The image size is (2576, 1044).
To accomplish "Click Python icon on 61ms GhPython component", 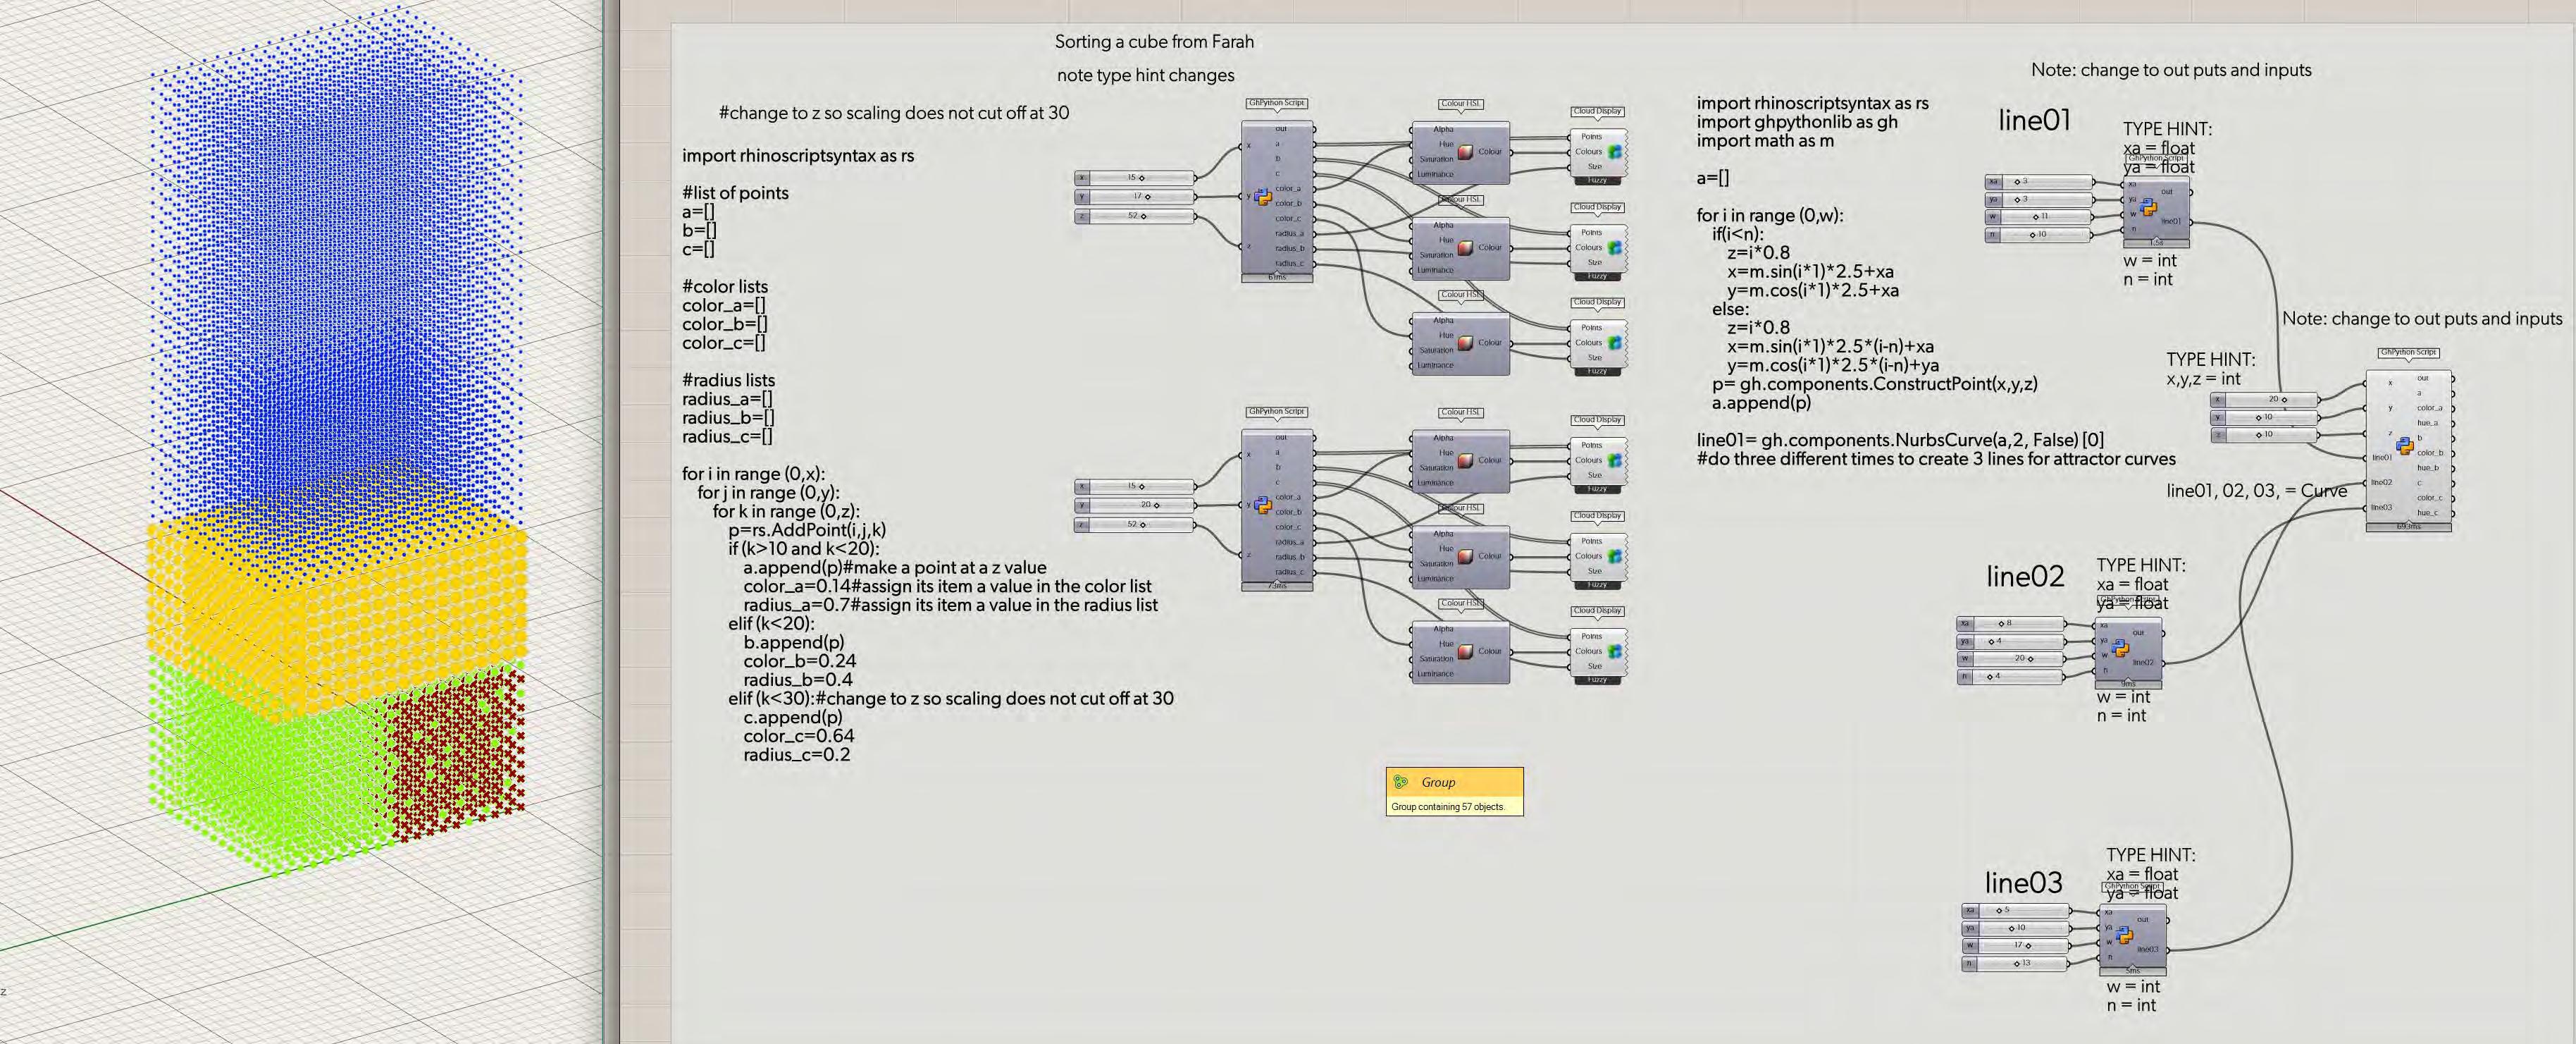I will point(1263,197).
